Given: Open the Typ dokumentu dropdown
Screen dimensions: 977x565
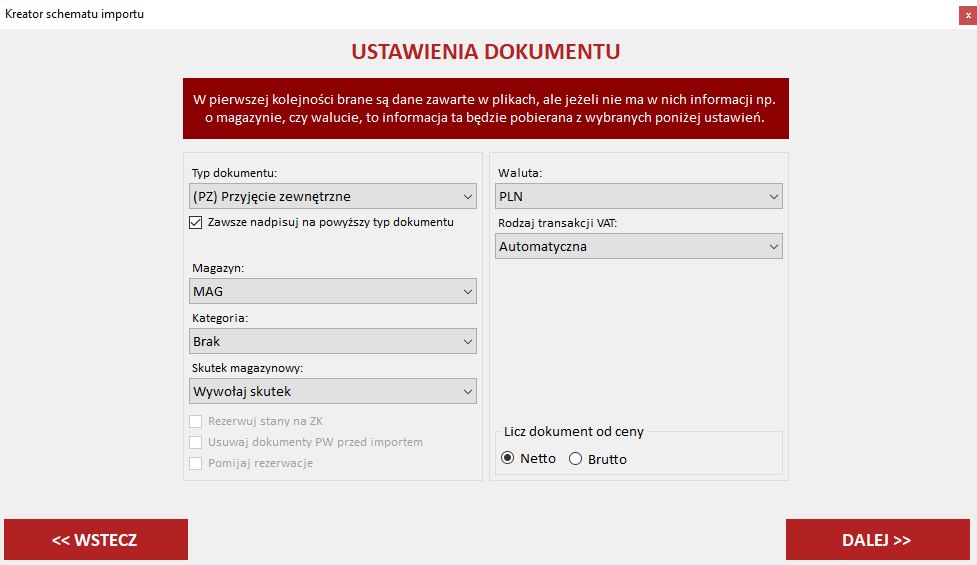Looking at the screenshot, I should pos(333,196).
